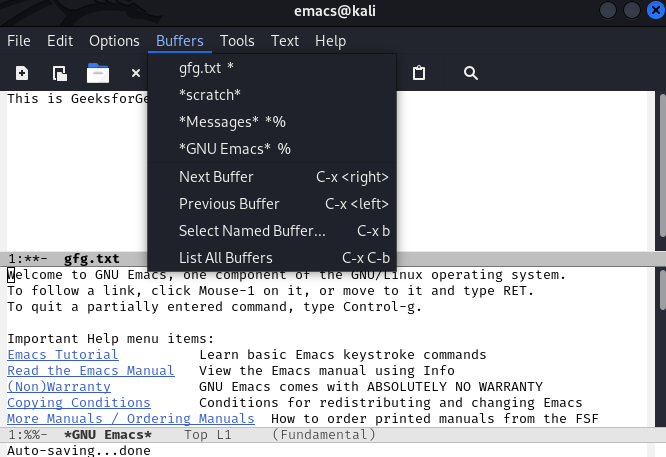Open the Options menu
The height and width of the screenshot is (457, 666).
tap(114, 41)
